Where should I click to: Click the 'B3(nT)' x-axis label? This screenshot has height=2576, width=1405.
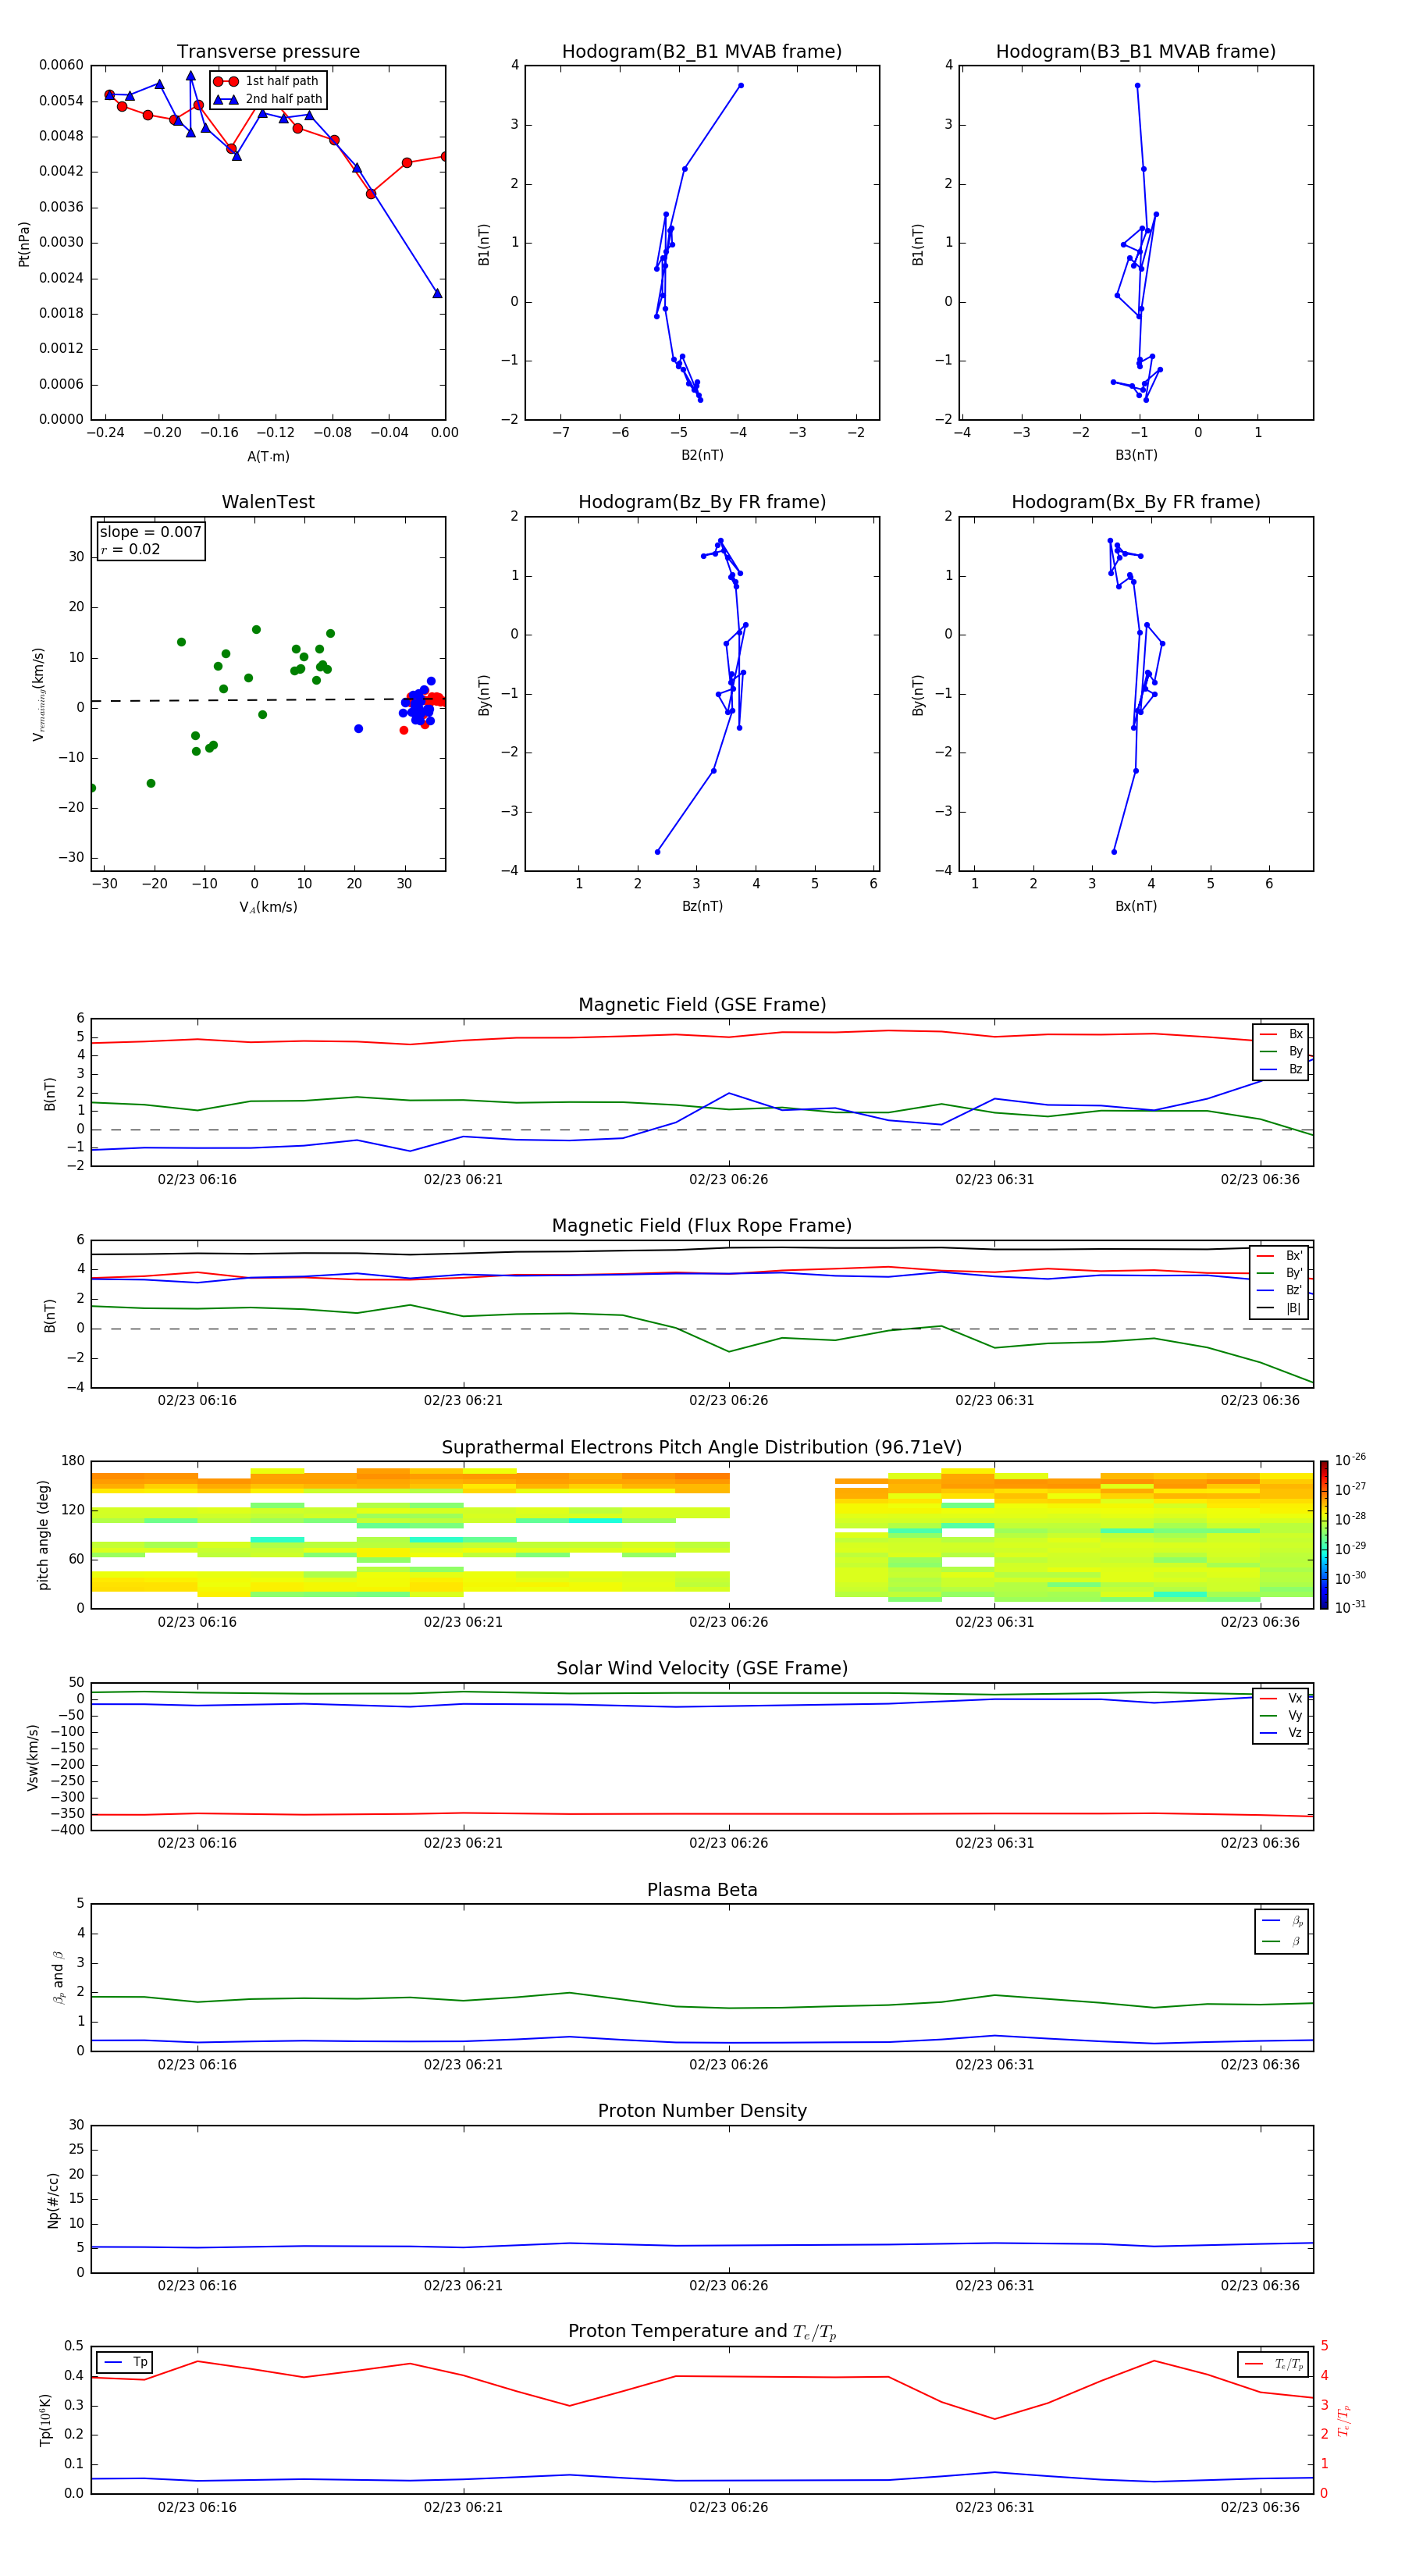(1136, 455)
